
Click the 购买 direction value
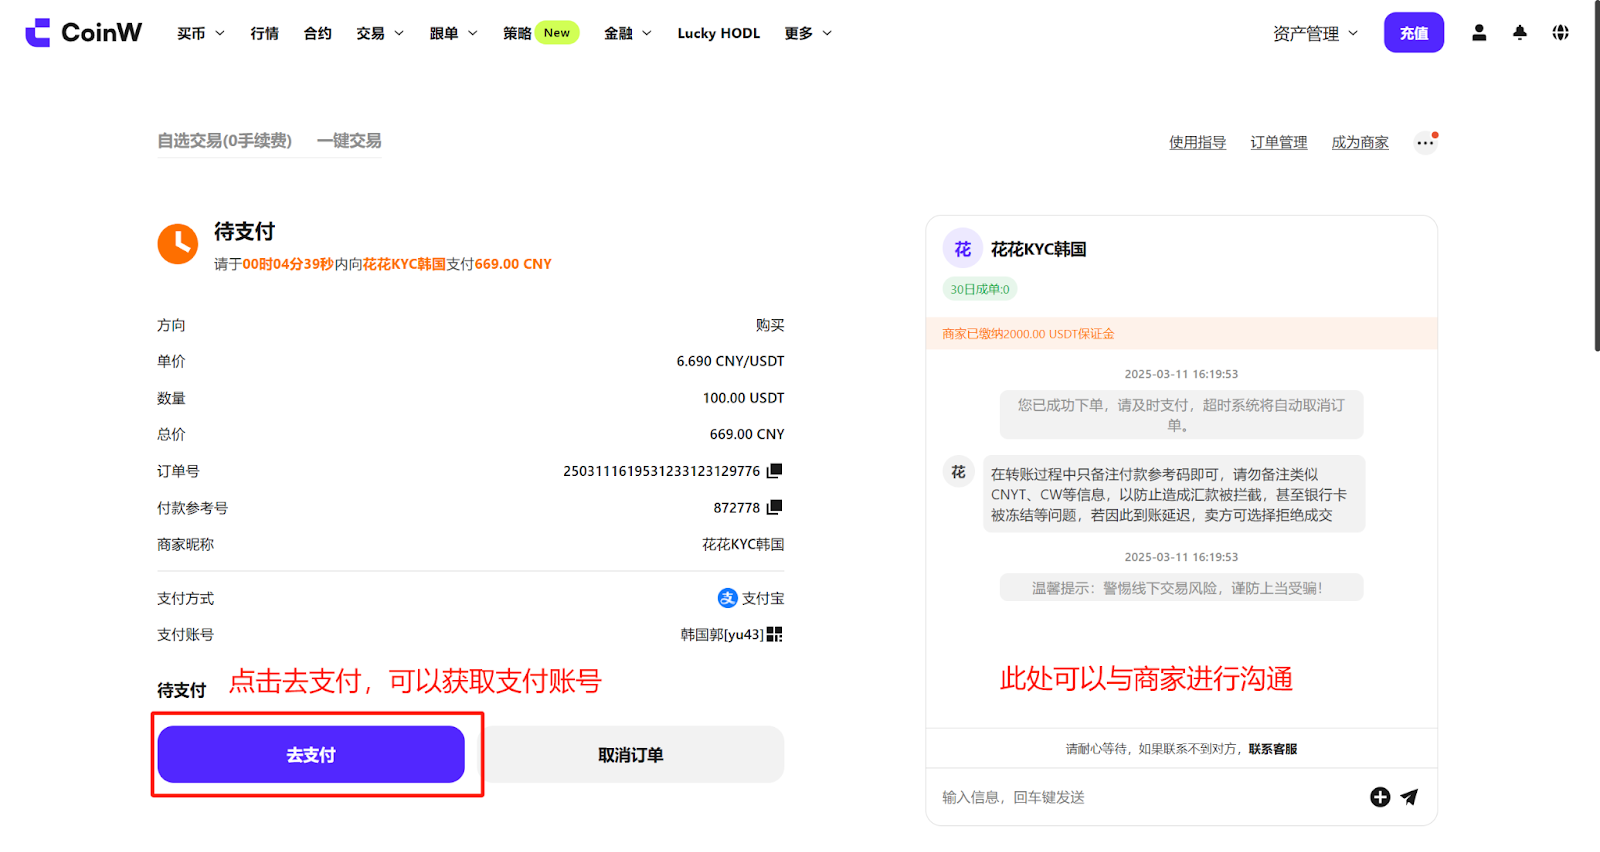tap(770, 325)
